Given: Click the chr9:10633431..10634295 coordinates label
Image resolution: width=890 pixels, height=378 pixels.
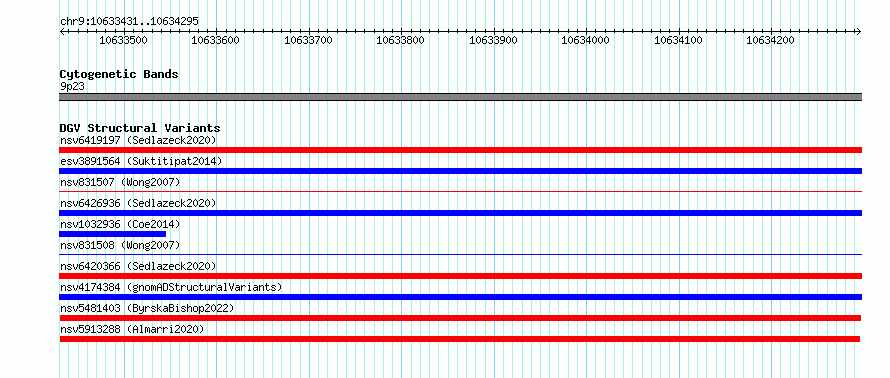Looking at the screenshot, I should pyautogui.click(x=129, y=22).
